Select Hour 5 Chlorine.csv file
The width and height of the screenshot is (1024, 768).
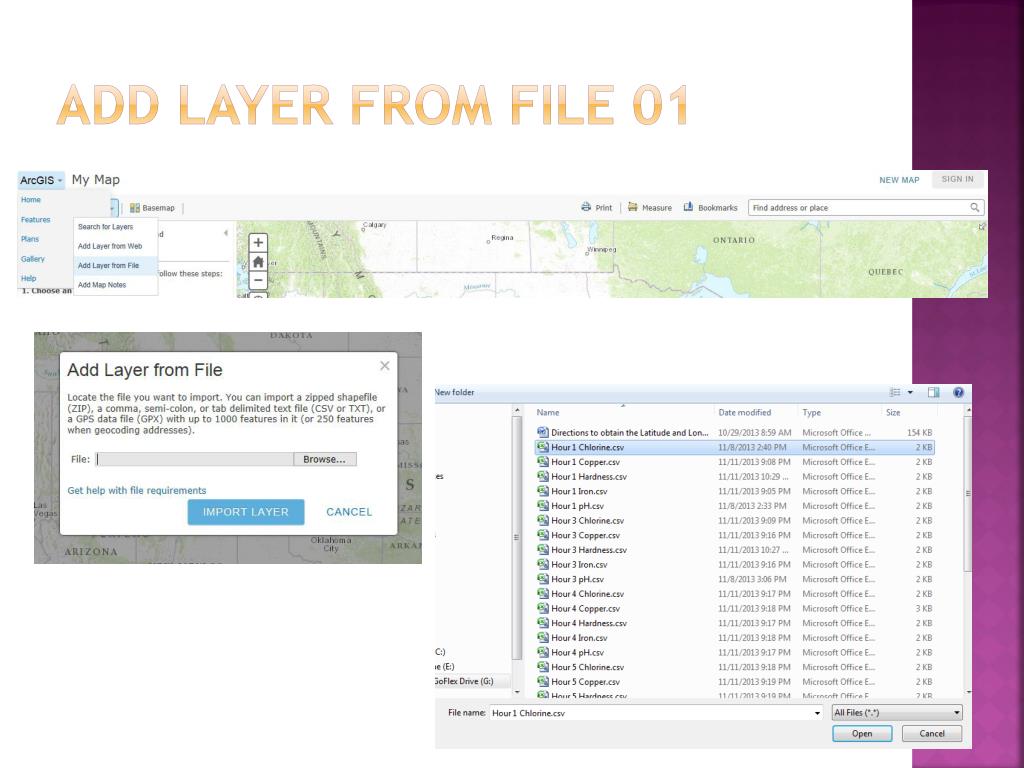735,667
